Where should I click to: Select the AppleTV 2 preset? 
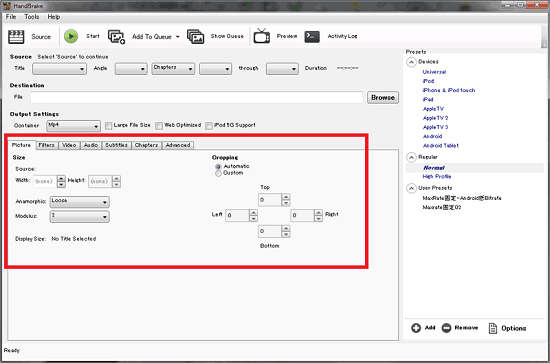[435, 118]
